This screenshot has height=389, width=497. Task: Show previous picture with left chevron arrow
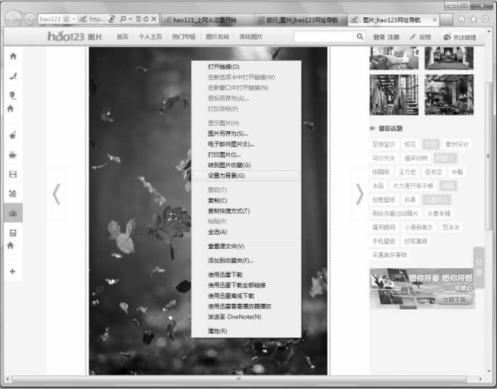click(x=57, y=194)
